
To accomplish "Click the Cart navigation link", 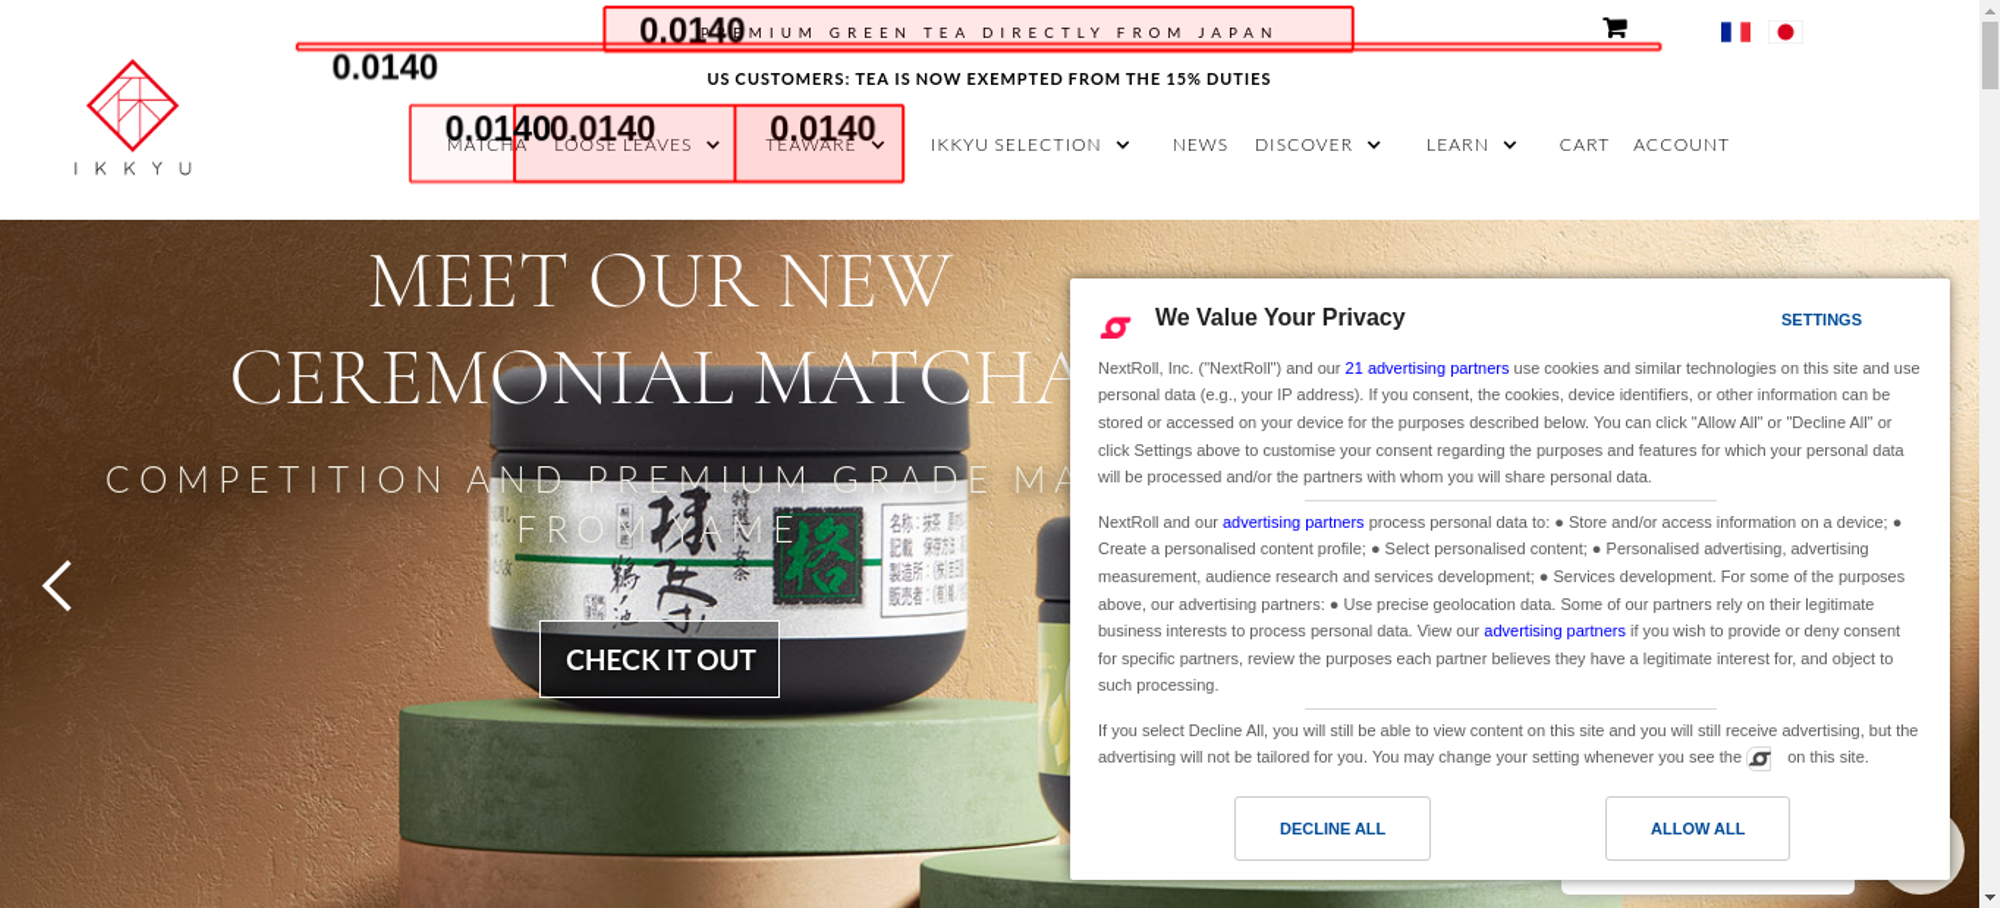I will pos(1584,145).
